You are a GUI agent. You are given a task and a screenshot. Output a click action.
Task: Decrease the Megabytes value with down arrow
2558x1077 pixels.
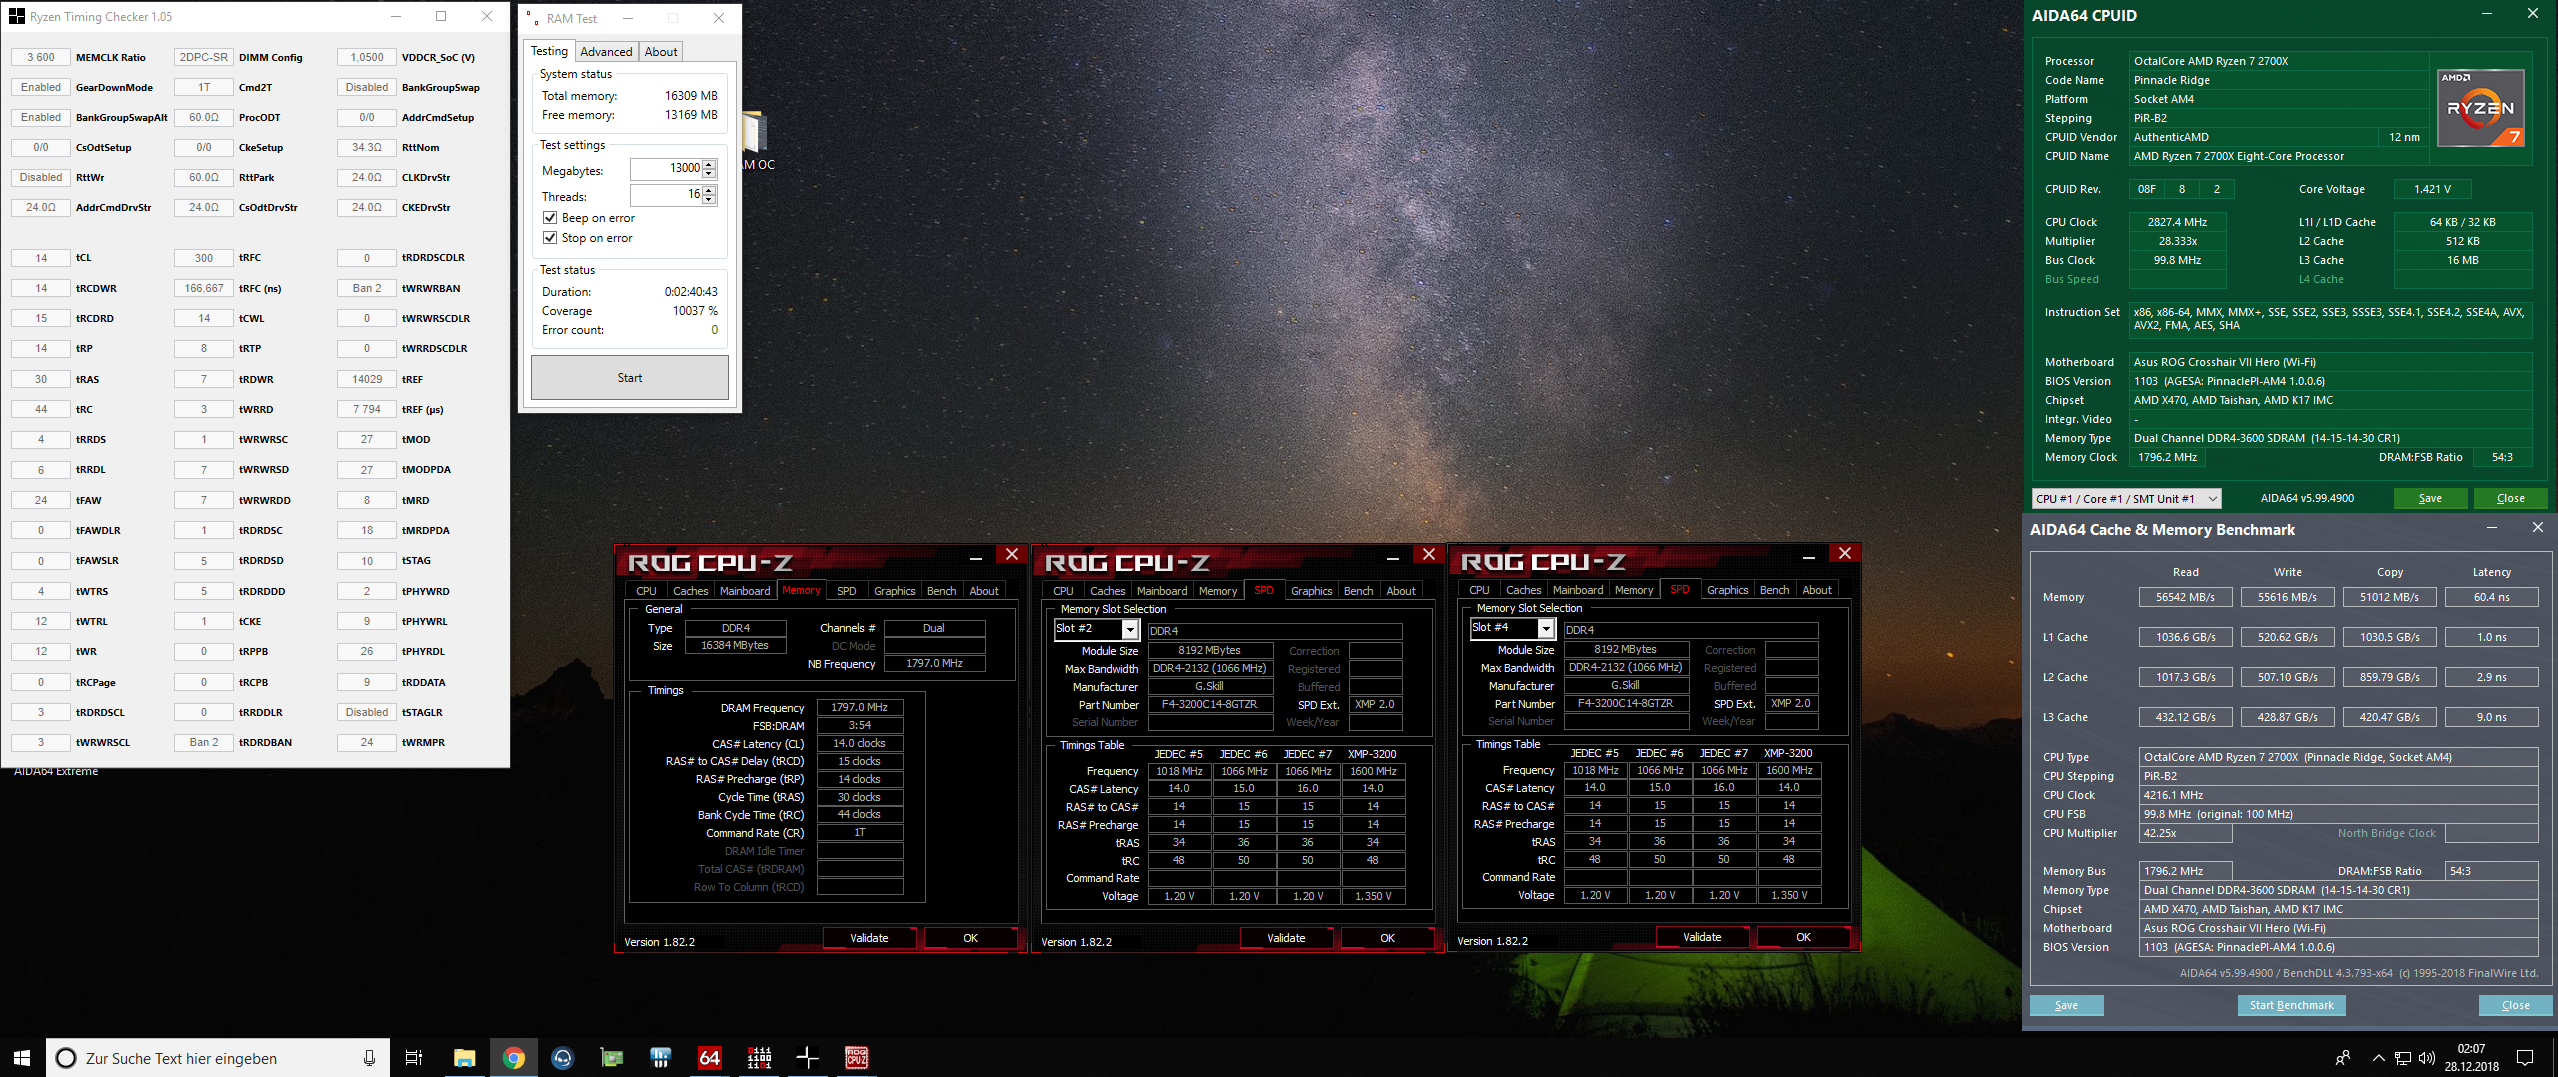[709, 173]
